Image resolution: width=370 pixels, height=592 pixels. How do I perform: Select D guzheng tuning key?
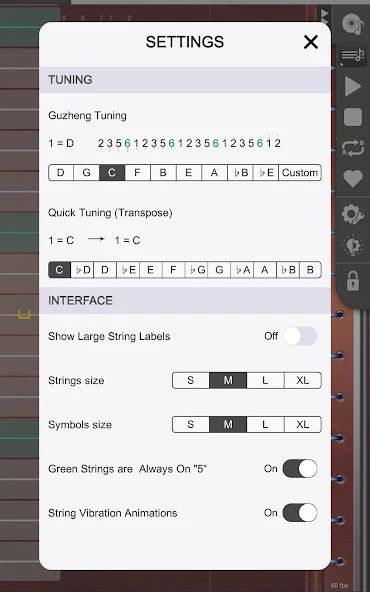click(x=61, y=173)
